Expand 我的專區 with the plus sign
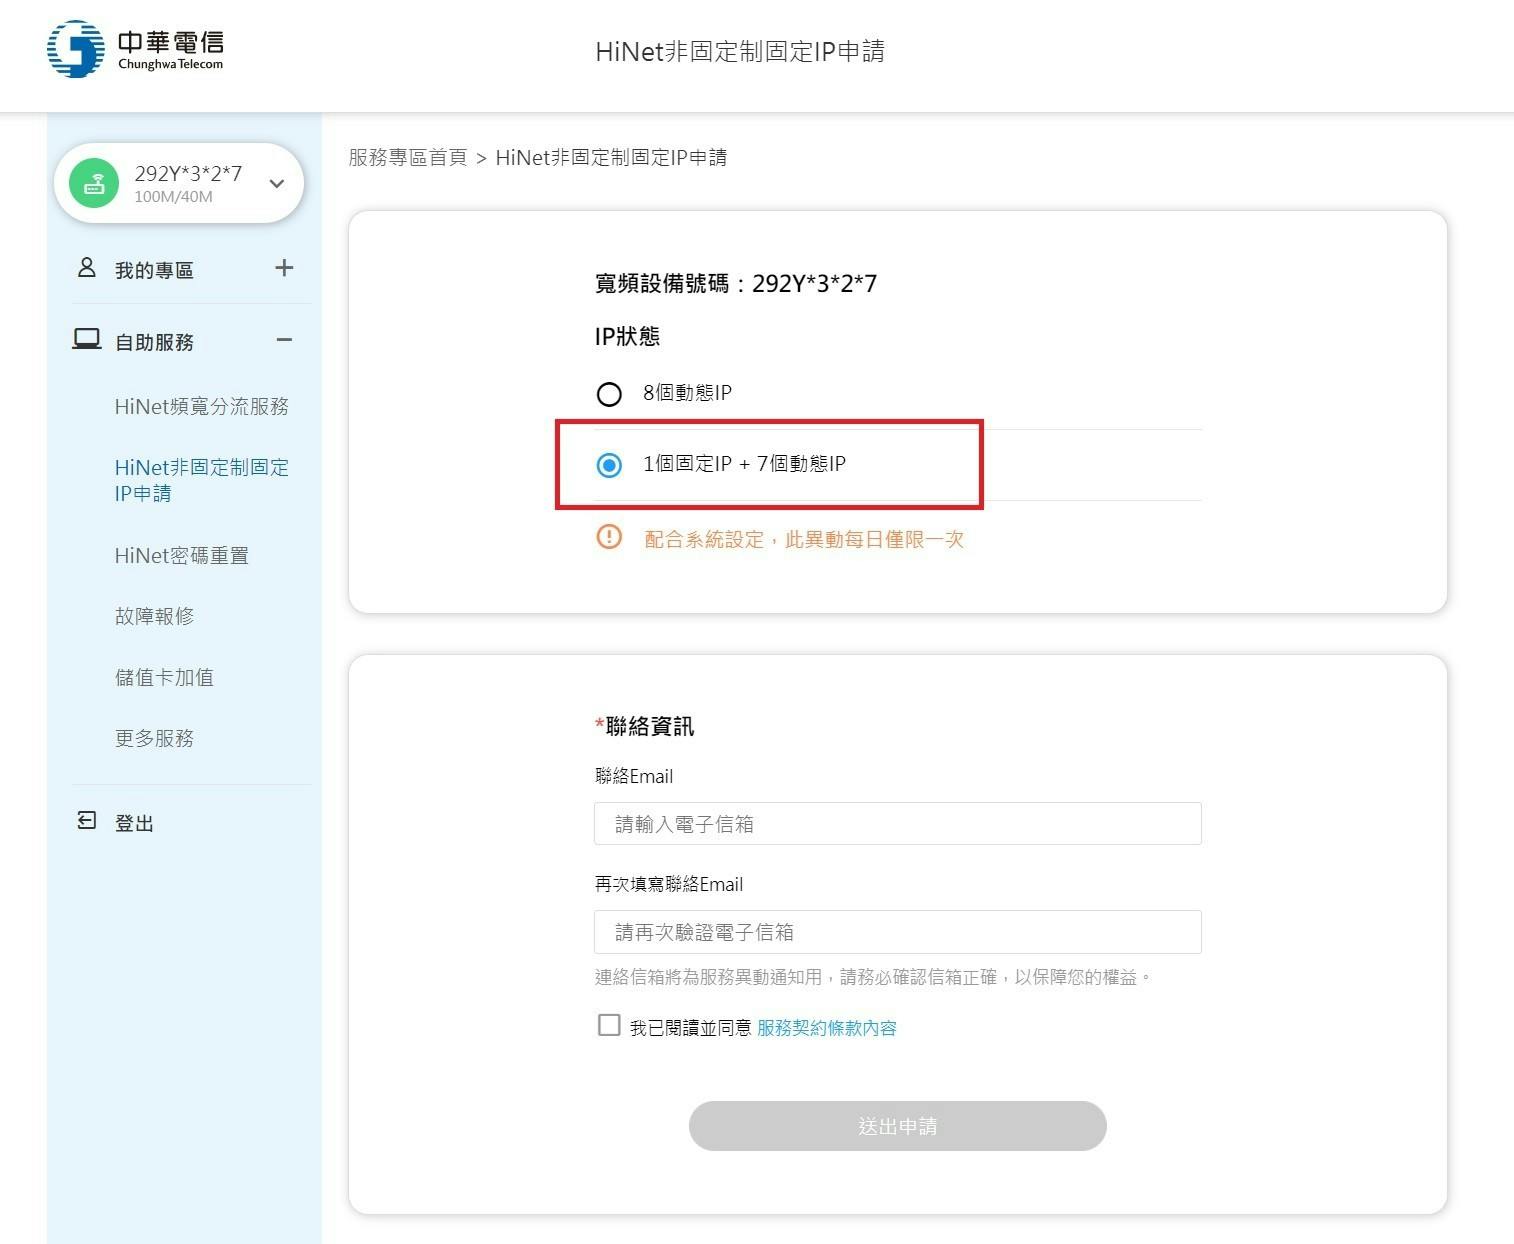1514x1244 pixels. pyautogui.click(x=284, y=268)
